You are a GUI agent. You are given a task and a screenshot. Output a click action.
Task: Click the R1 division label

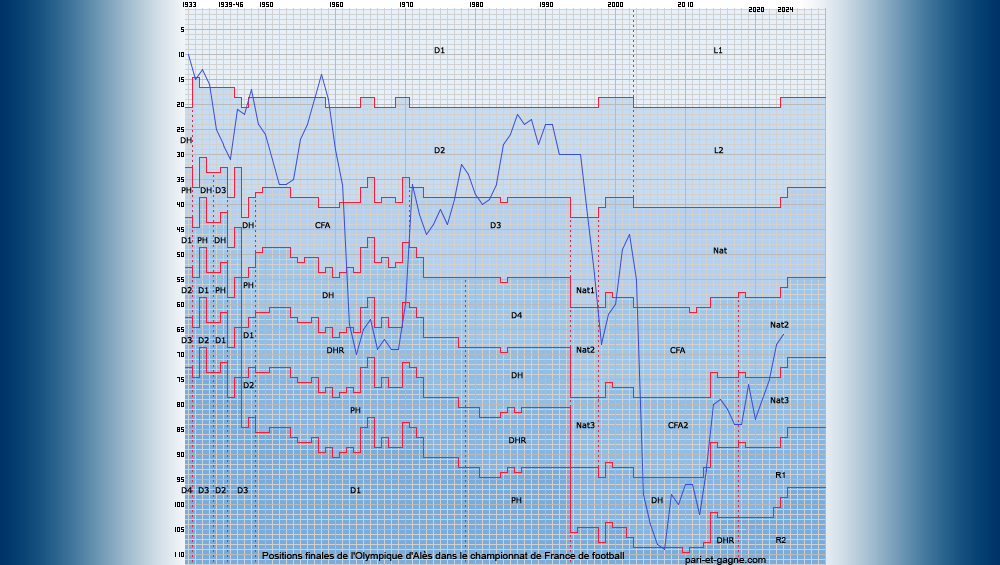click(781, 475)
